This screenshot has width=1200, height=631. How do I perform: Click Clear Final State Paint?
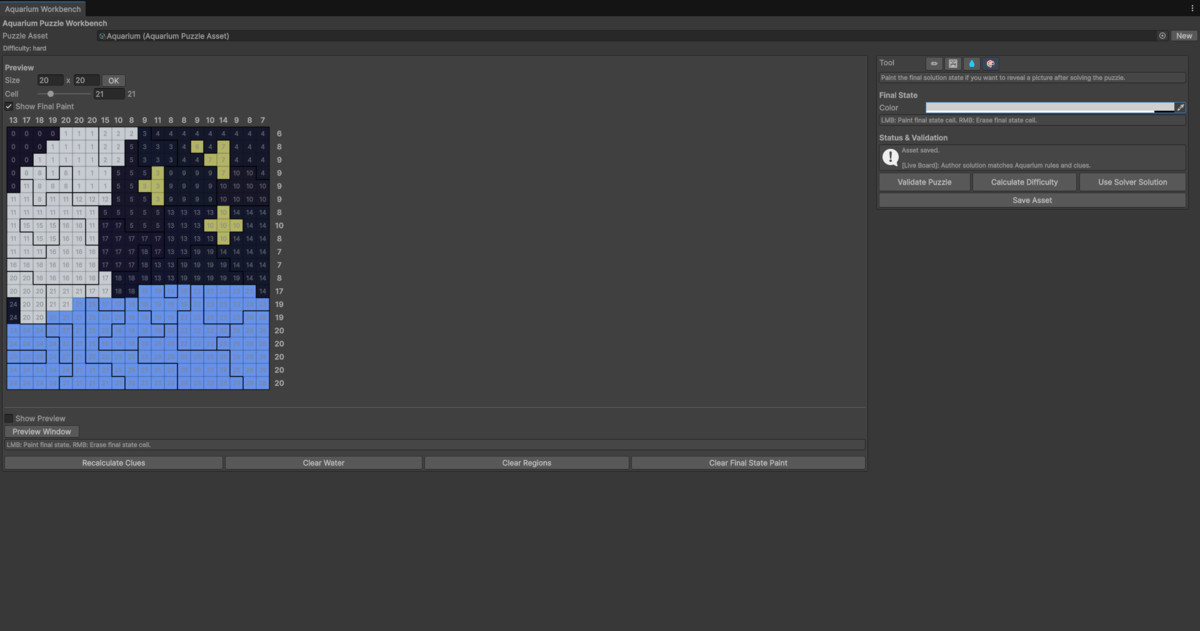click(x=748, y=463)
